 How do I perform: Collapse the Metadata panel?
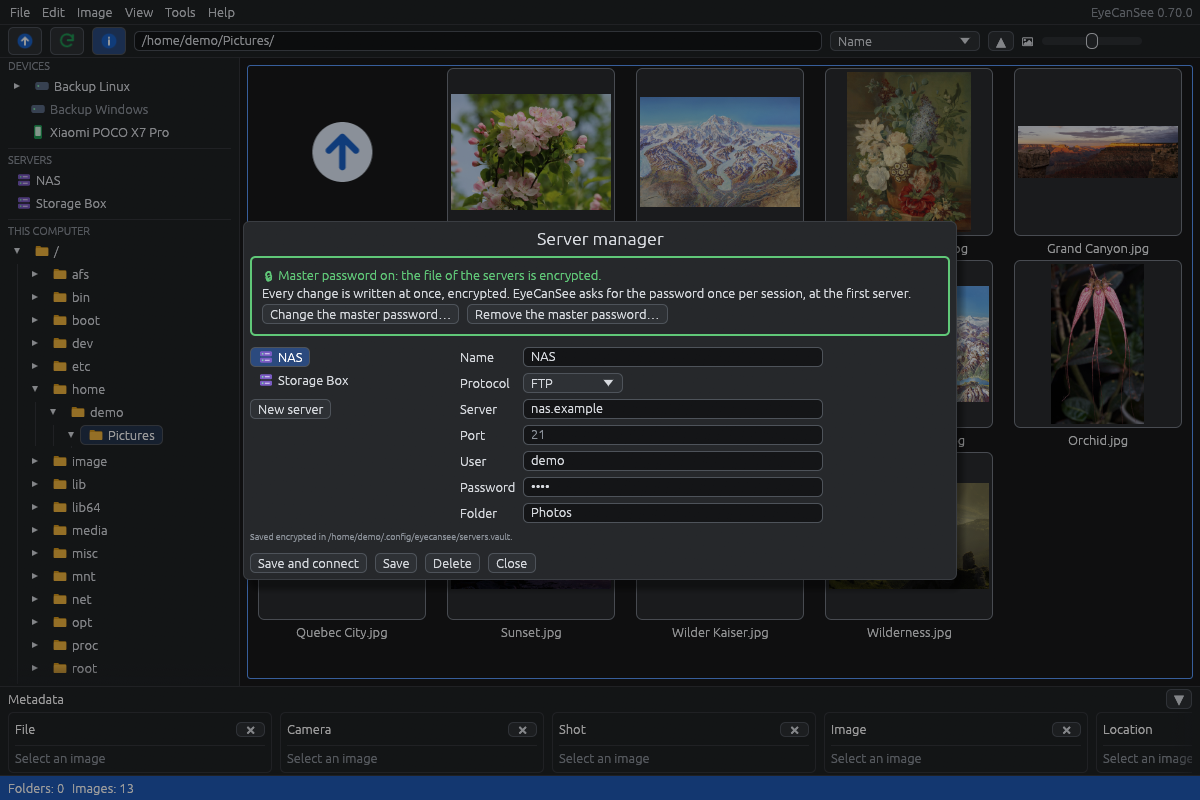click(x=1179, y=700)
